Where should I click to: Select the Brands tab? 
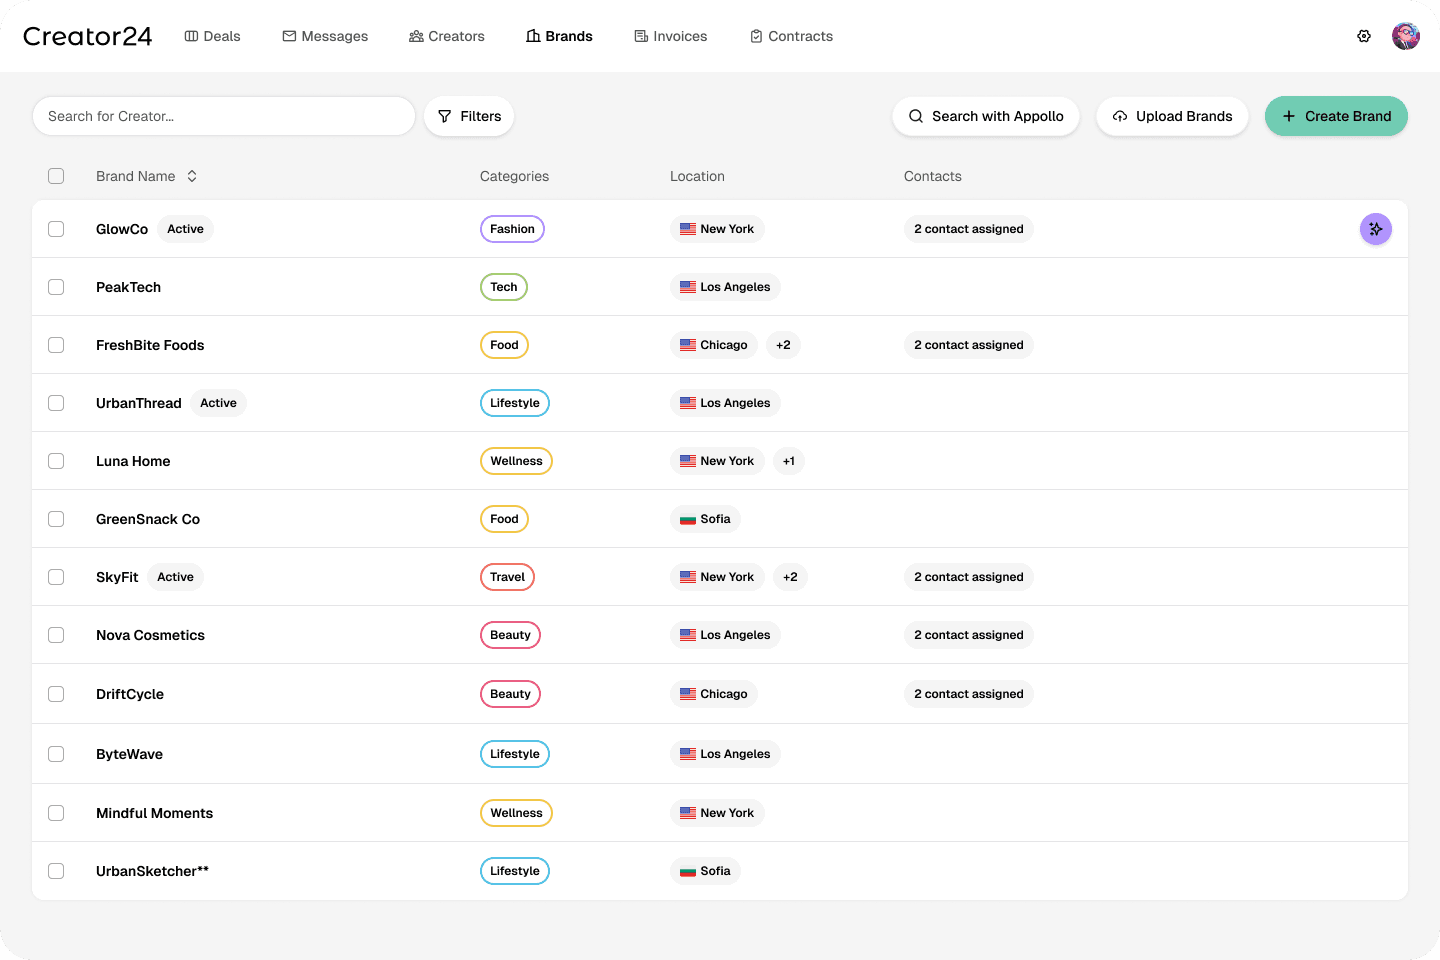pyautogui.click(x=560, y=36)
